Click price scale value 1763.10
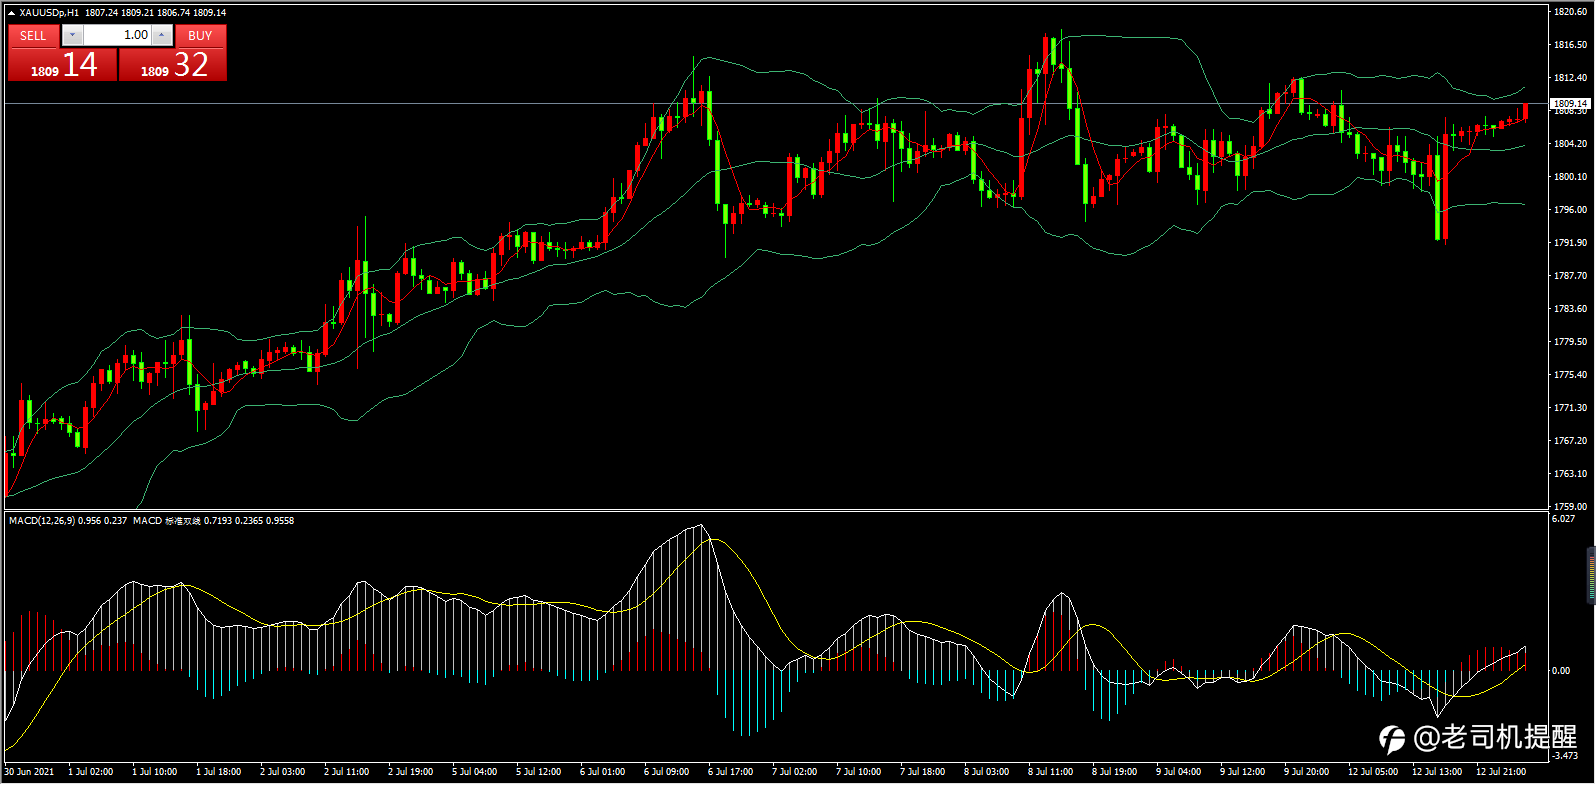The width and height of the screenshot is (1596, 785). pos(1570,474)
